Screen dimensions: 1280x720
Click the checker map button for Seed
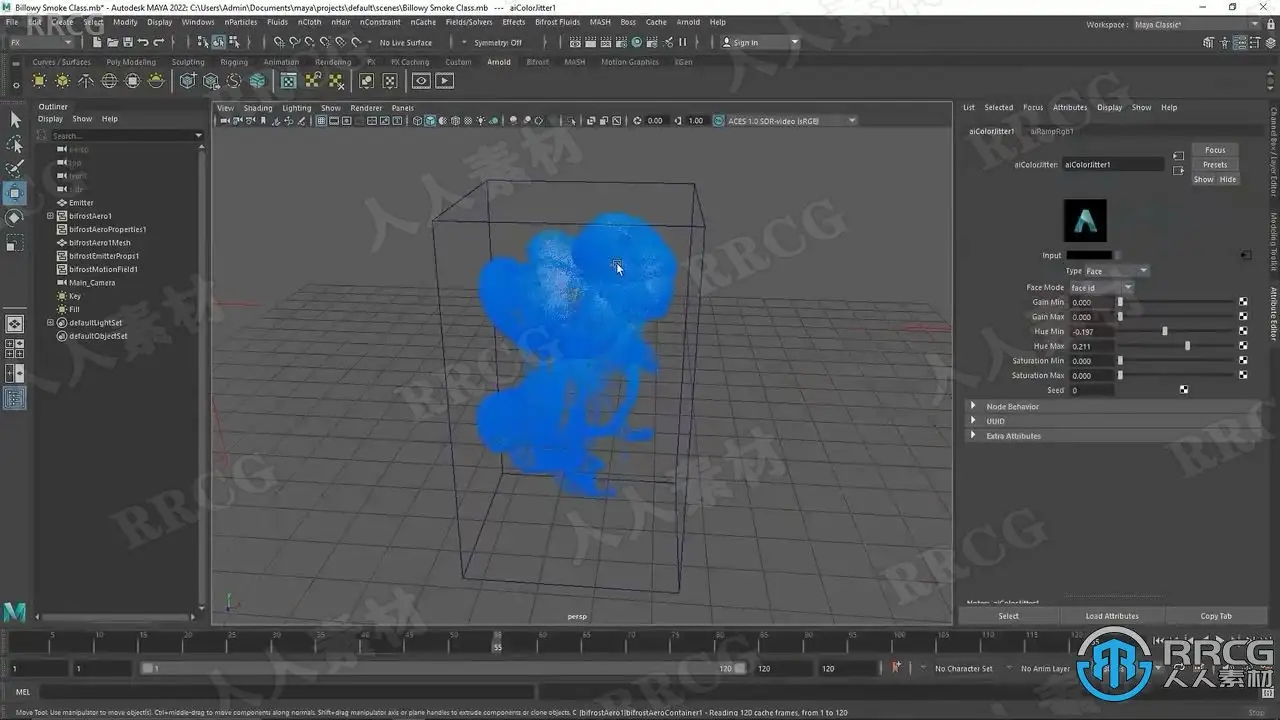1184,390
